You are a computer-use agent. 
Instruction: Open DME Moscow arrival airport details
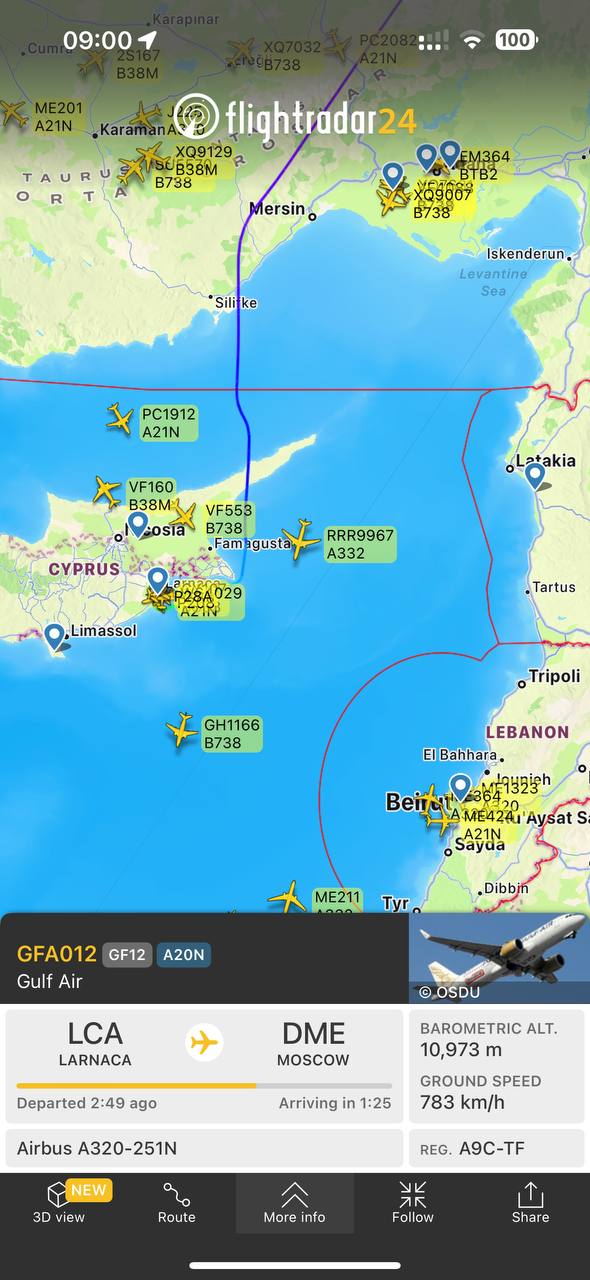point(313,1043)
